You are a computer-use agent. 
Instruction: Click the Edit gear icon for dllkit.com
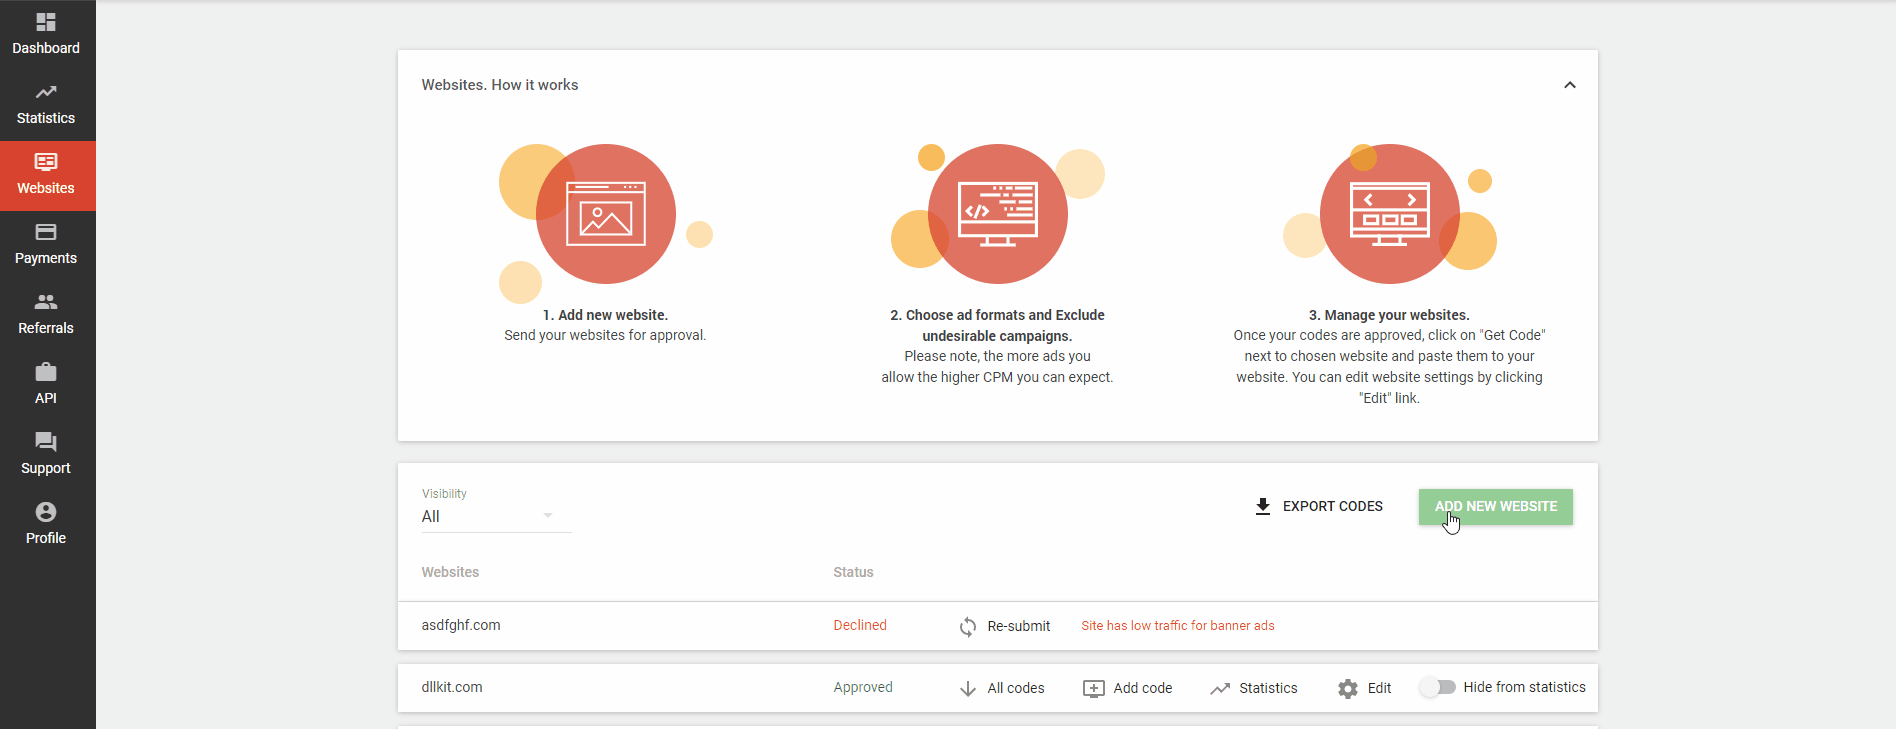(x=1348, y=689)
